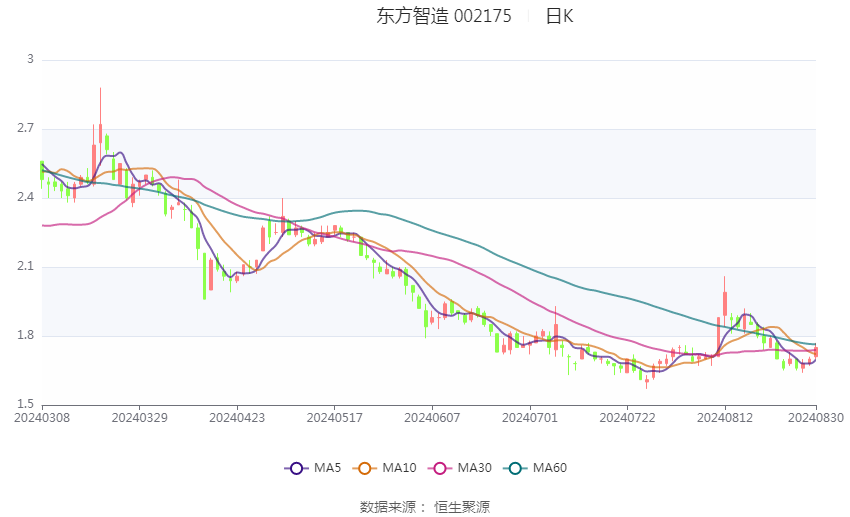Screen dimensions: 850x517
Task: Toggle the MA10 legend label
Action: (x=400, y=468)
